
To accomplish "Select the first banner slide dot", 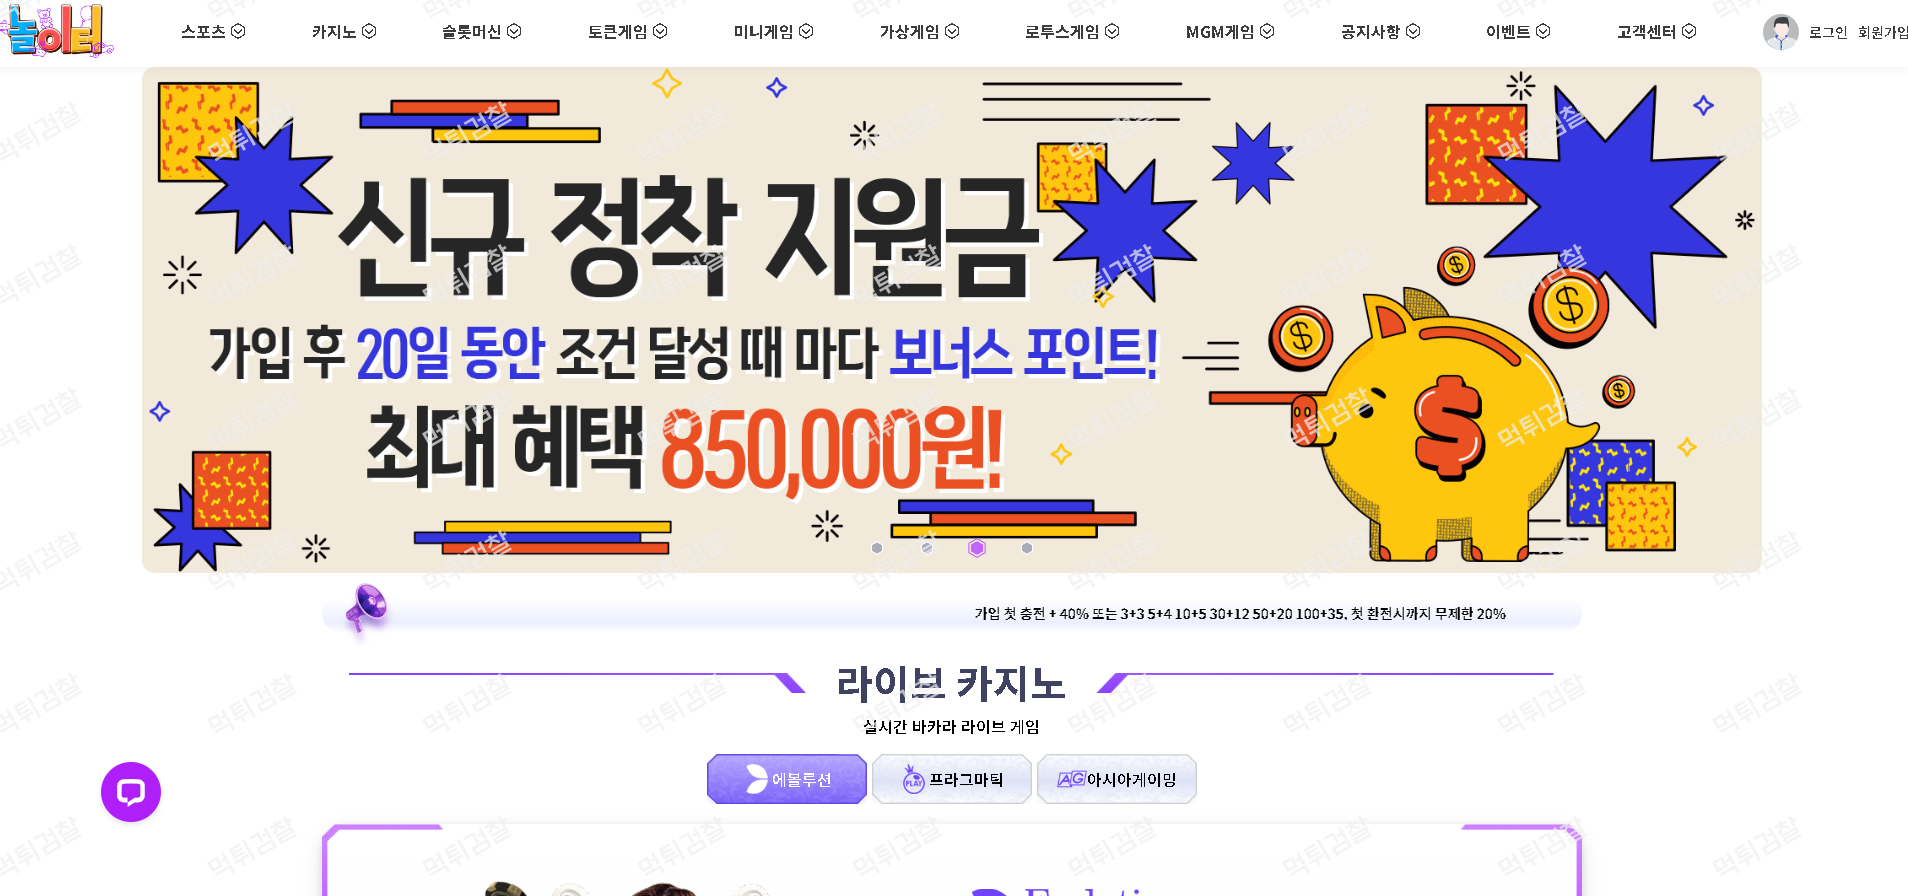I will click(x=877, y=548).
